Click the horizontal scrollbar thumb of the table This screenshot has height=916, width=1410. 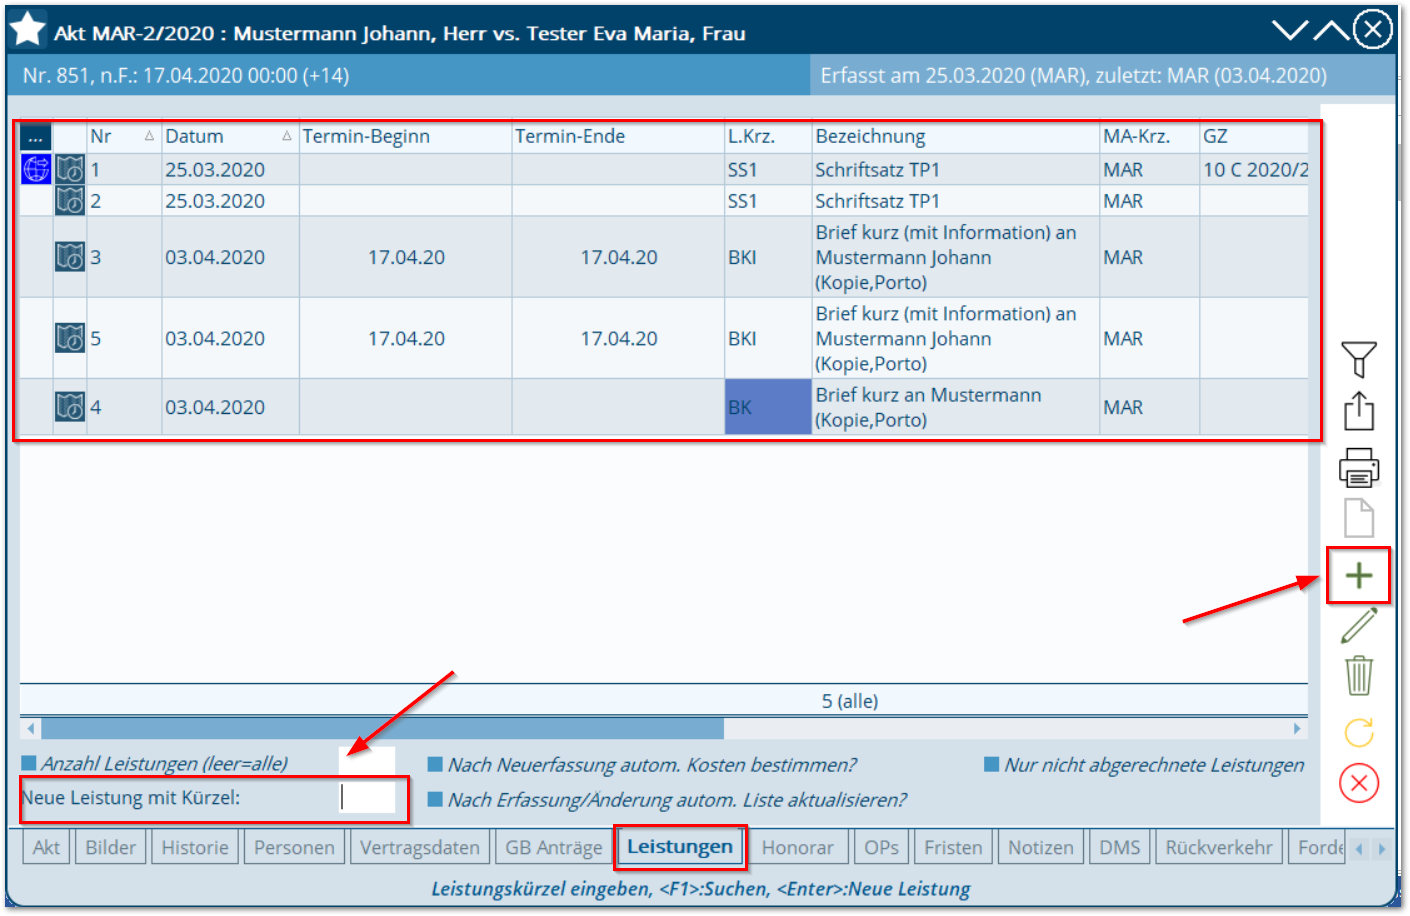point(382,728)
